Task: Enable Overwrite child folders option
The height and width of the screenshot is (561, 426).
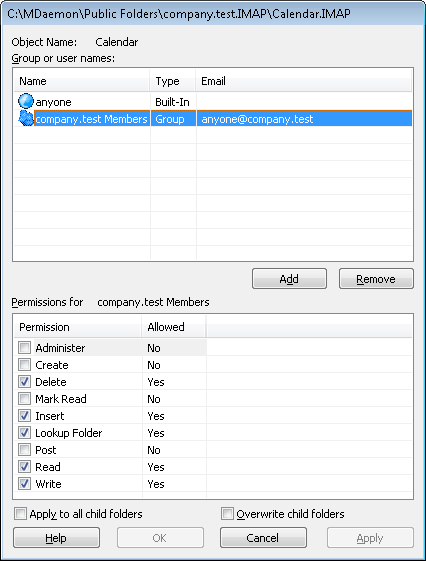Action: click(227, 514)
